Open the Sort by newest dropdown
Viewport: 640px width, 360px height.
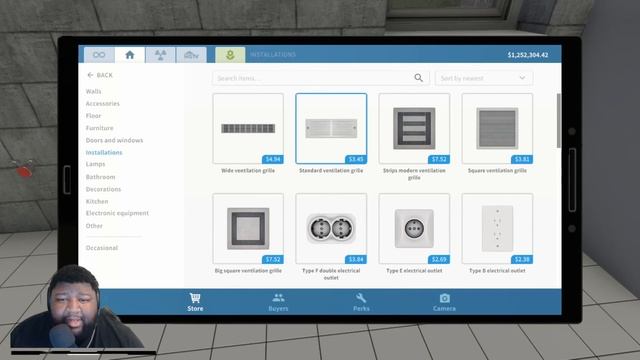pos(484,78)
